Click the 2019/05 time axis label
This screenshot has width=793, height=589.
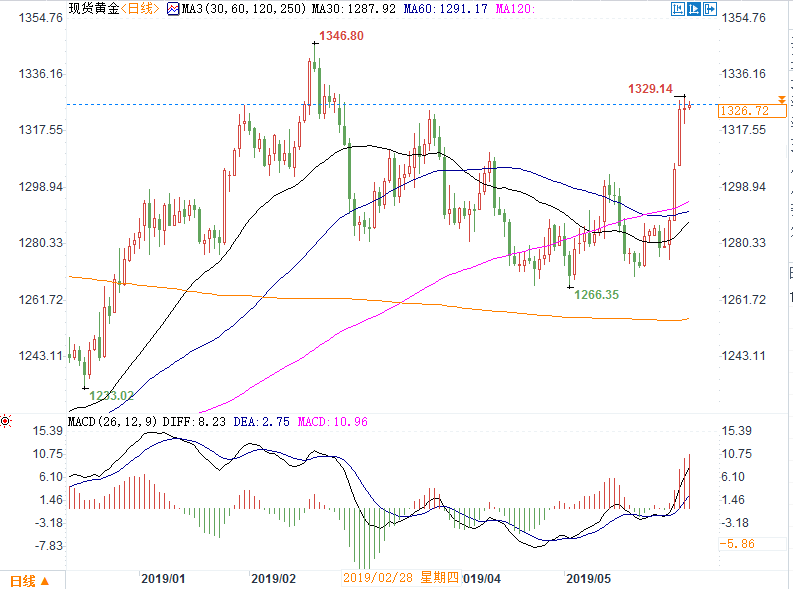[588, 579]
